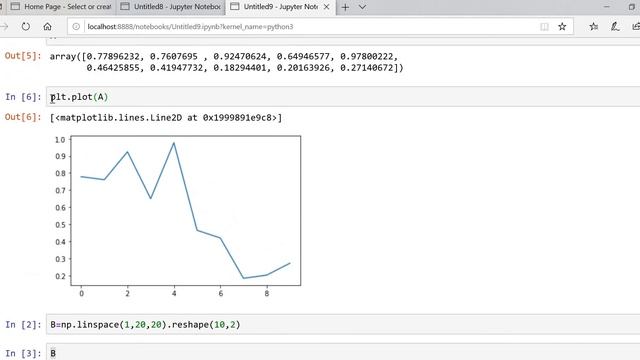Image resolution: width=640 pixels, height=360 pixels.
Task: Restore down the browser window
Action: click(632, 7)
